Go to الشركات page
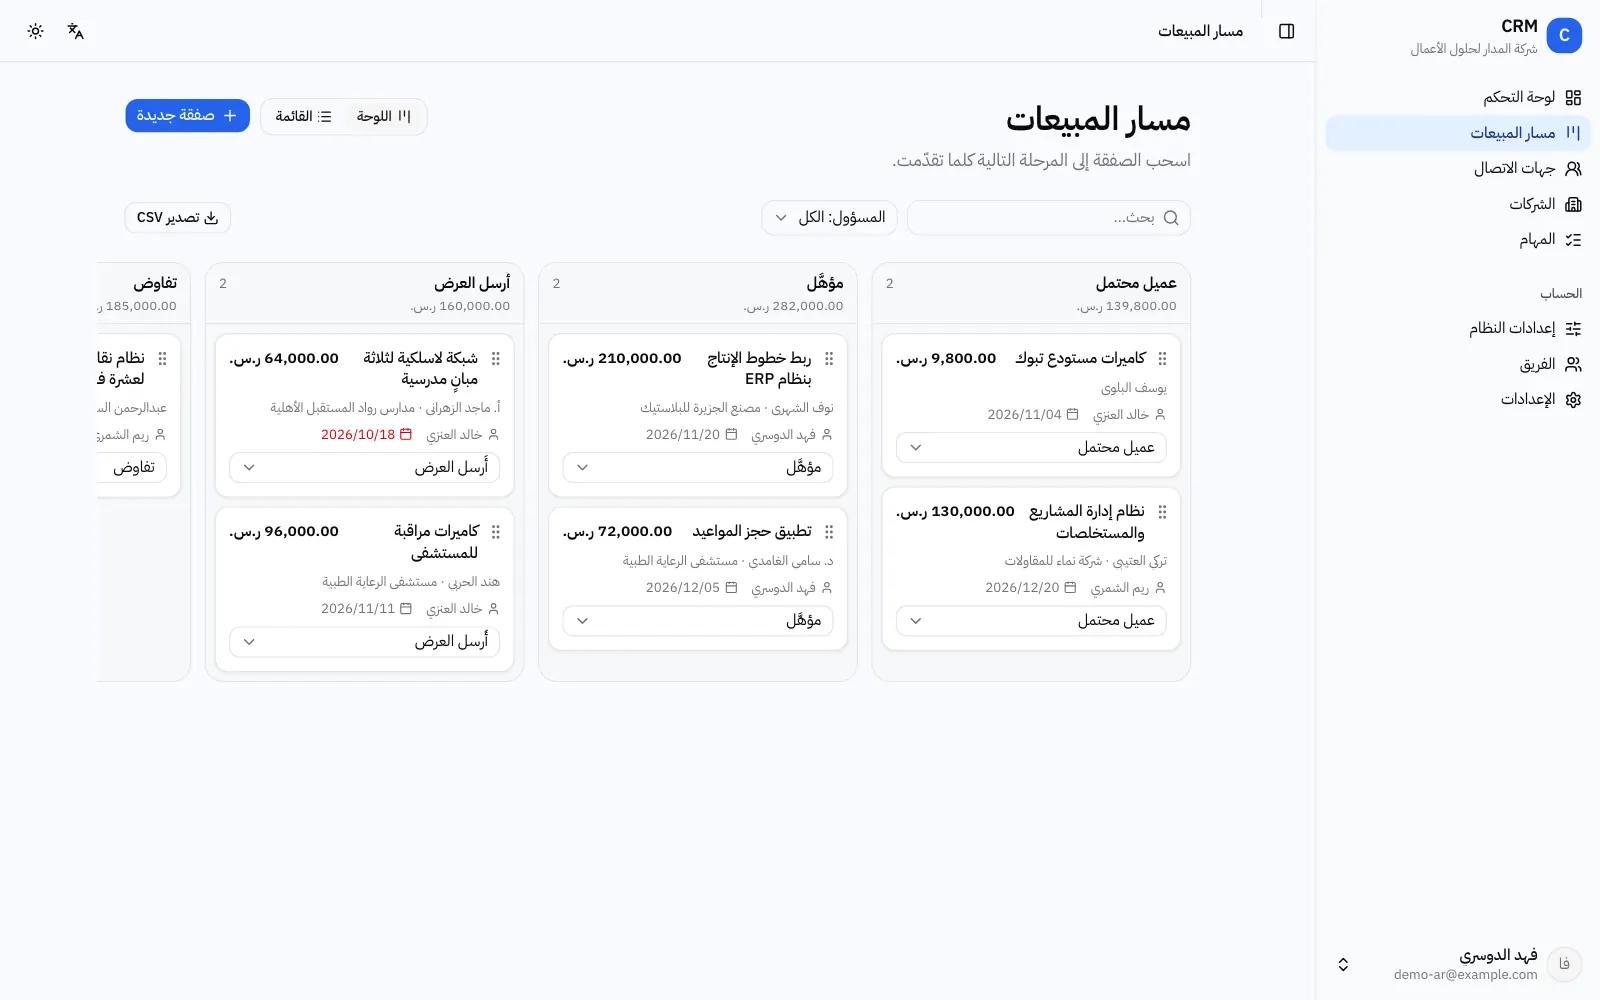The height and width of the screenshot is (1000, 1600). [x=1458, y=204]
